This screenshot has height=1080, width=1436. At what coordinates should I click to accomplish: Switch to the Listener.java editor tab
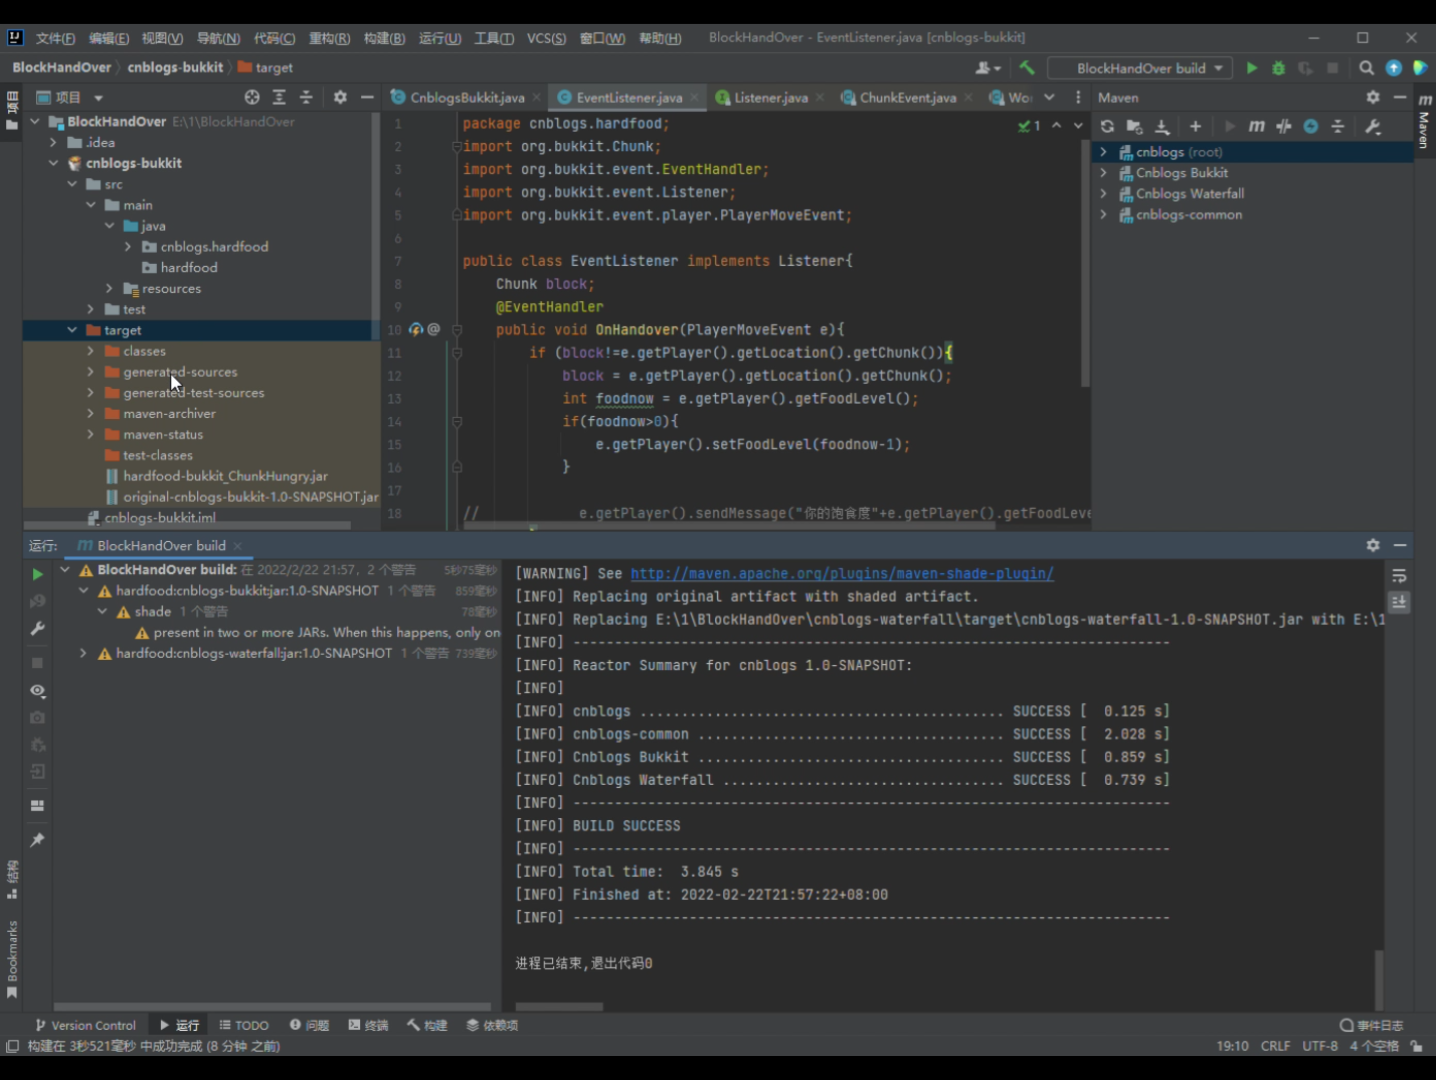(769, 97)
